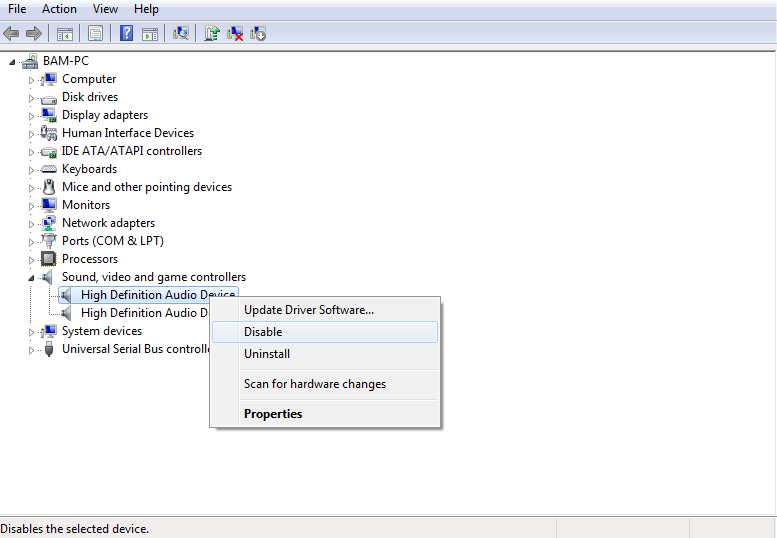Viewport: 777px width, 538px height.
Task: Select the BAM-PC computer icon
Action: [30, 61]
